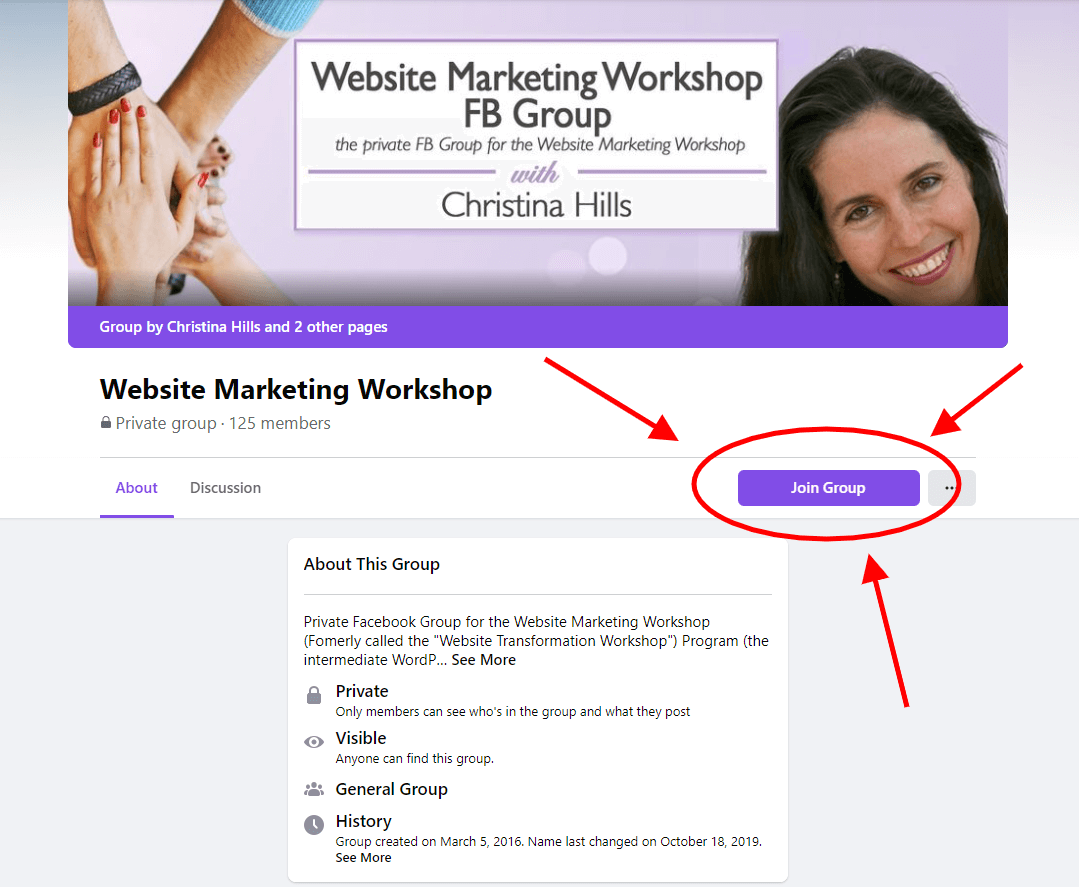Click the people icon beside General Group
The height and width of the screenshot is (887, 1079).
tap(314, 789)
